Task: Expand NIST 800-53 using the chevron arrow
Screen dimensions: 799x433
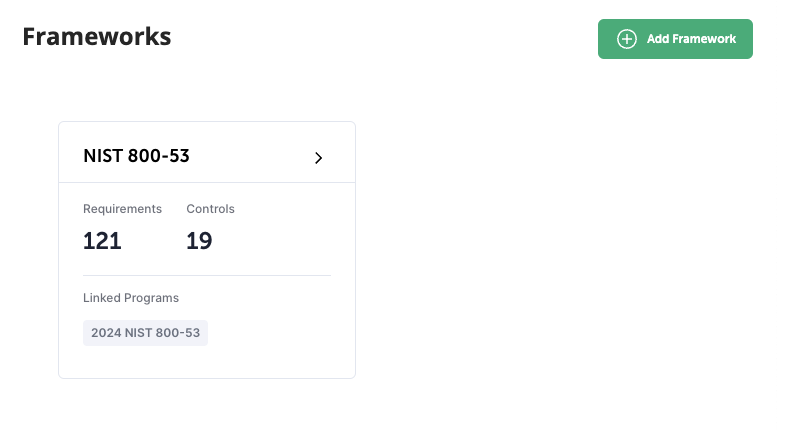Action: click(318, 158)
